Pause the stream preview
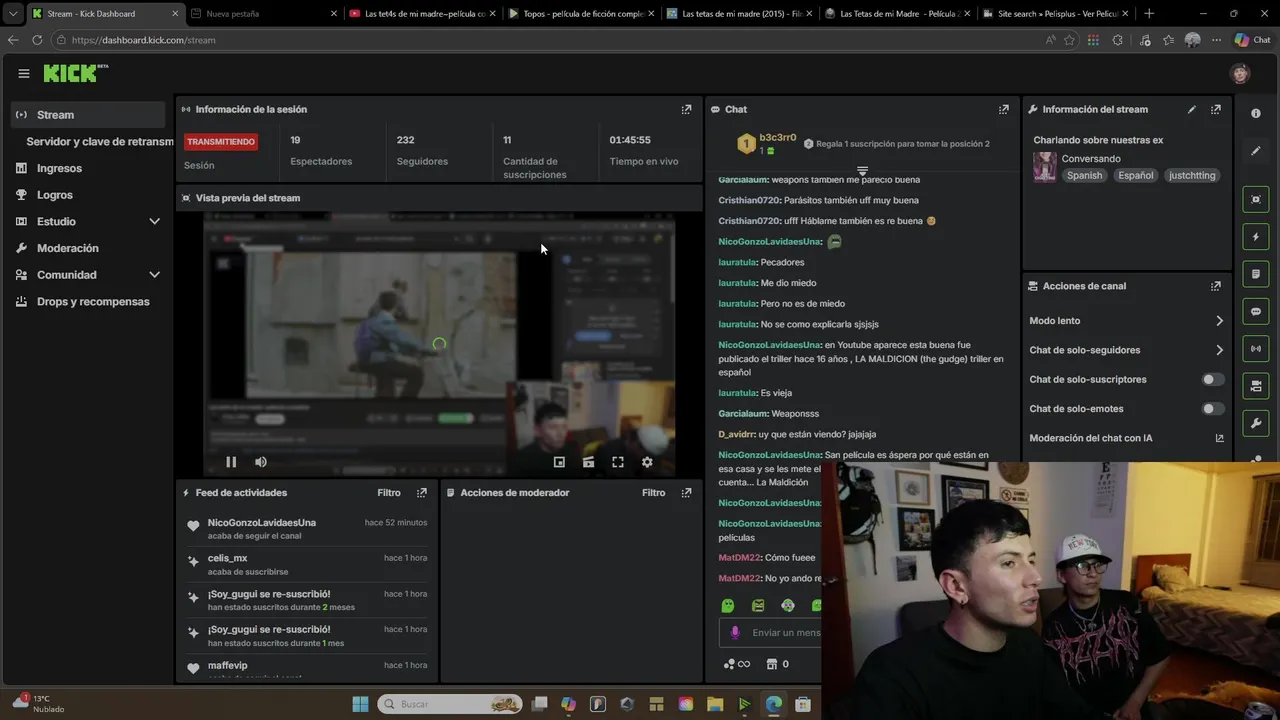1280x720 pixels. [231, 462]
